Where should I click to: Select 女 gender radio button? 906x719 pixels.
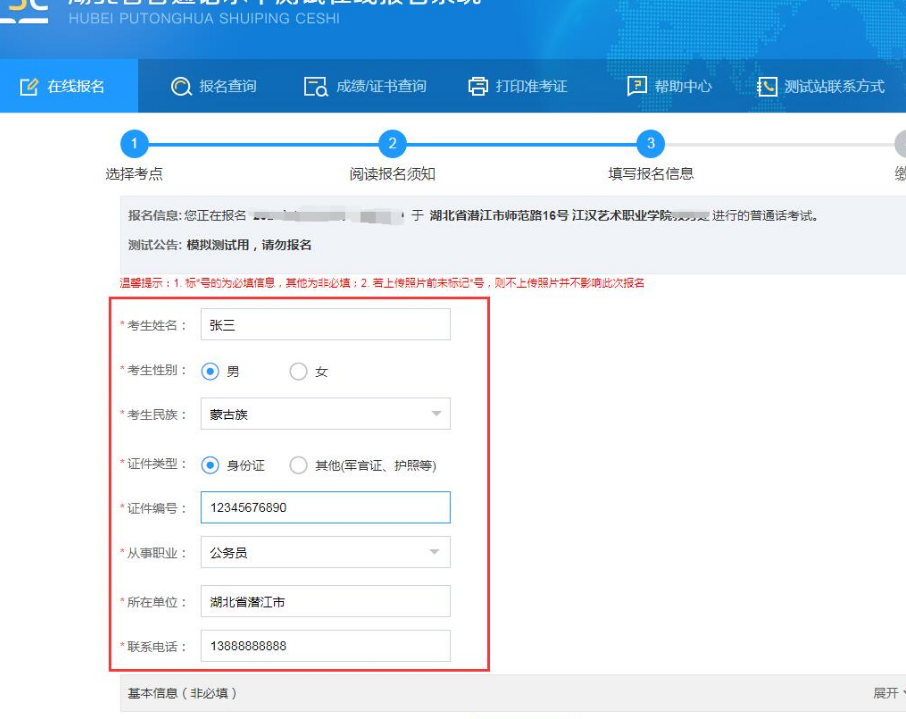pos(298,372)
